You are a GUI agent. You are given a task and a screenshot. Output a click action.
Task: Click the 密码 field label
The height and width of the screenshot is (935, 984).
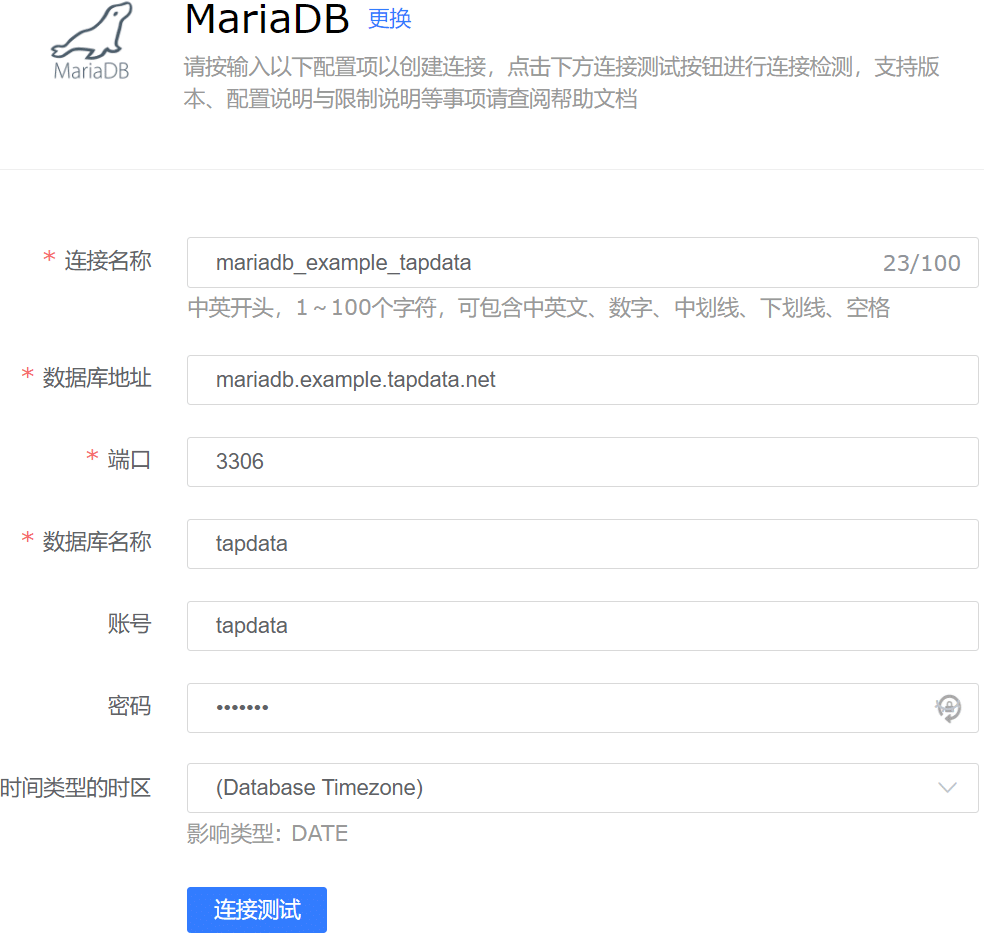(129, 706)
